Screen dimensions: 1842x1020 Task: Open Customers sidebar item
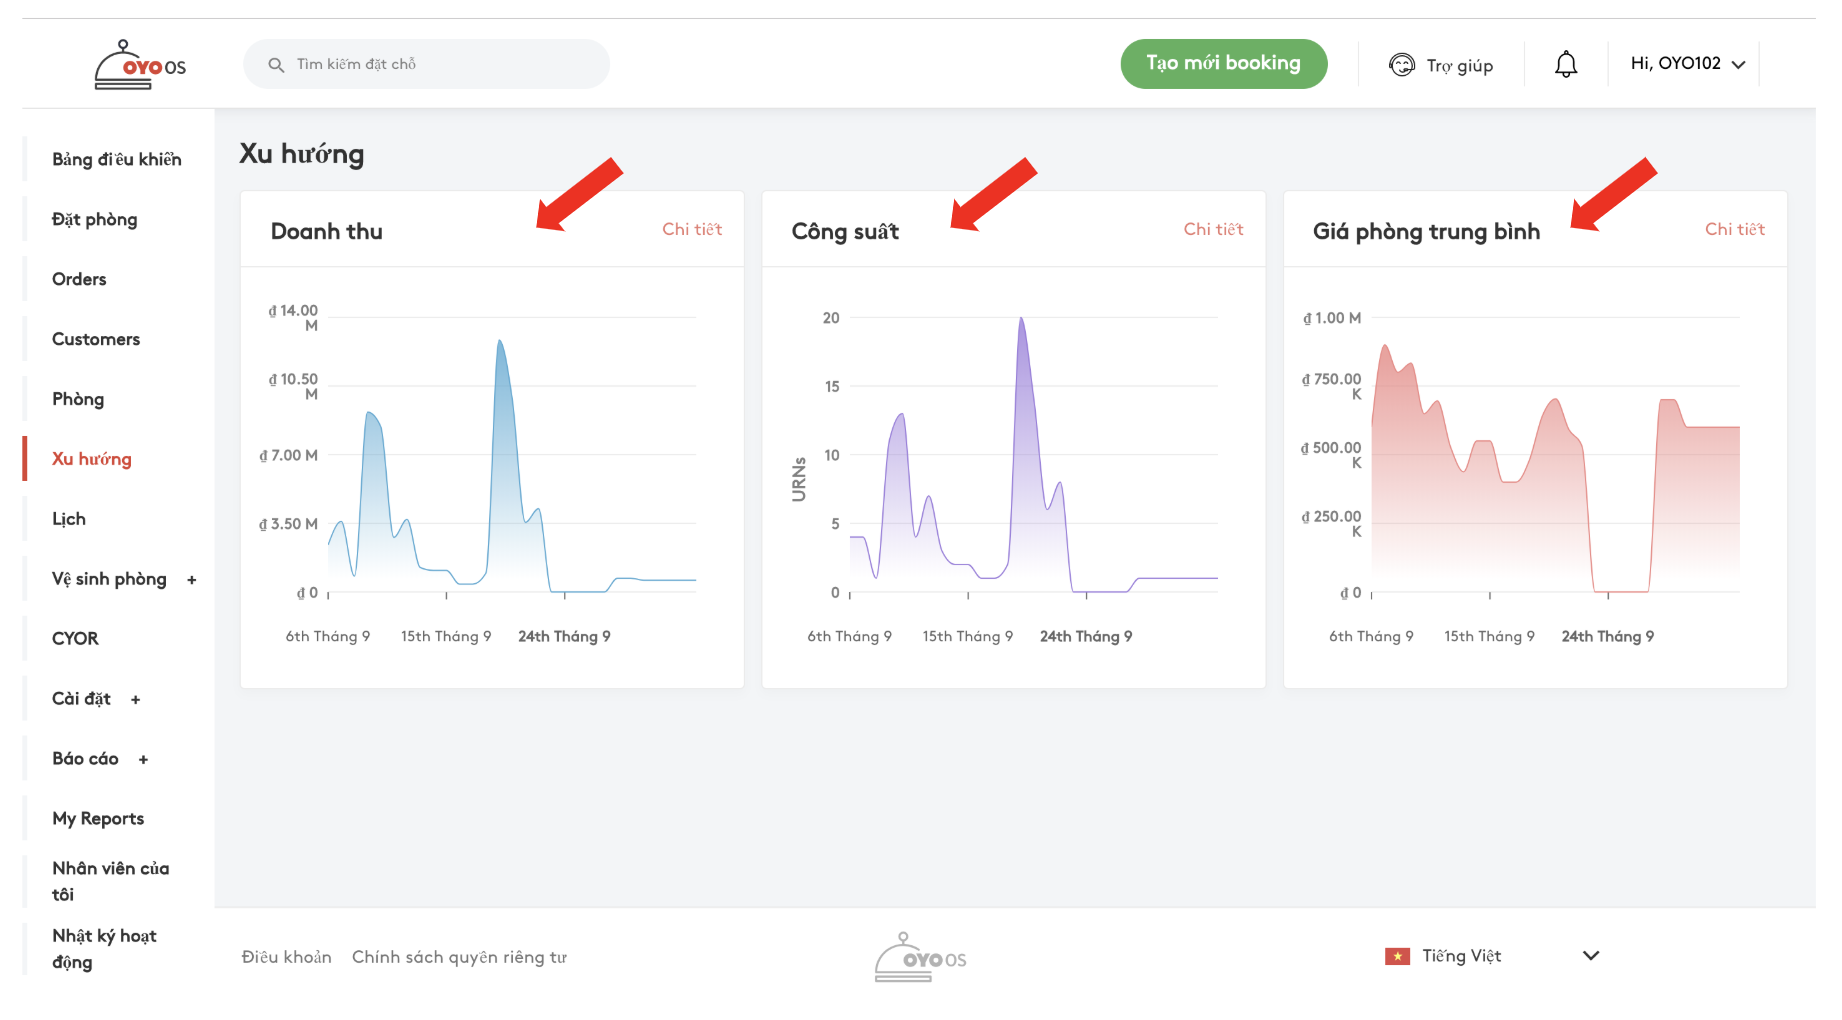96,339
